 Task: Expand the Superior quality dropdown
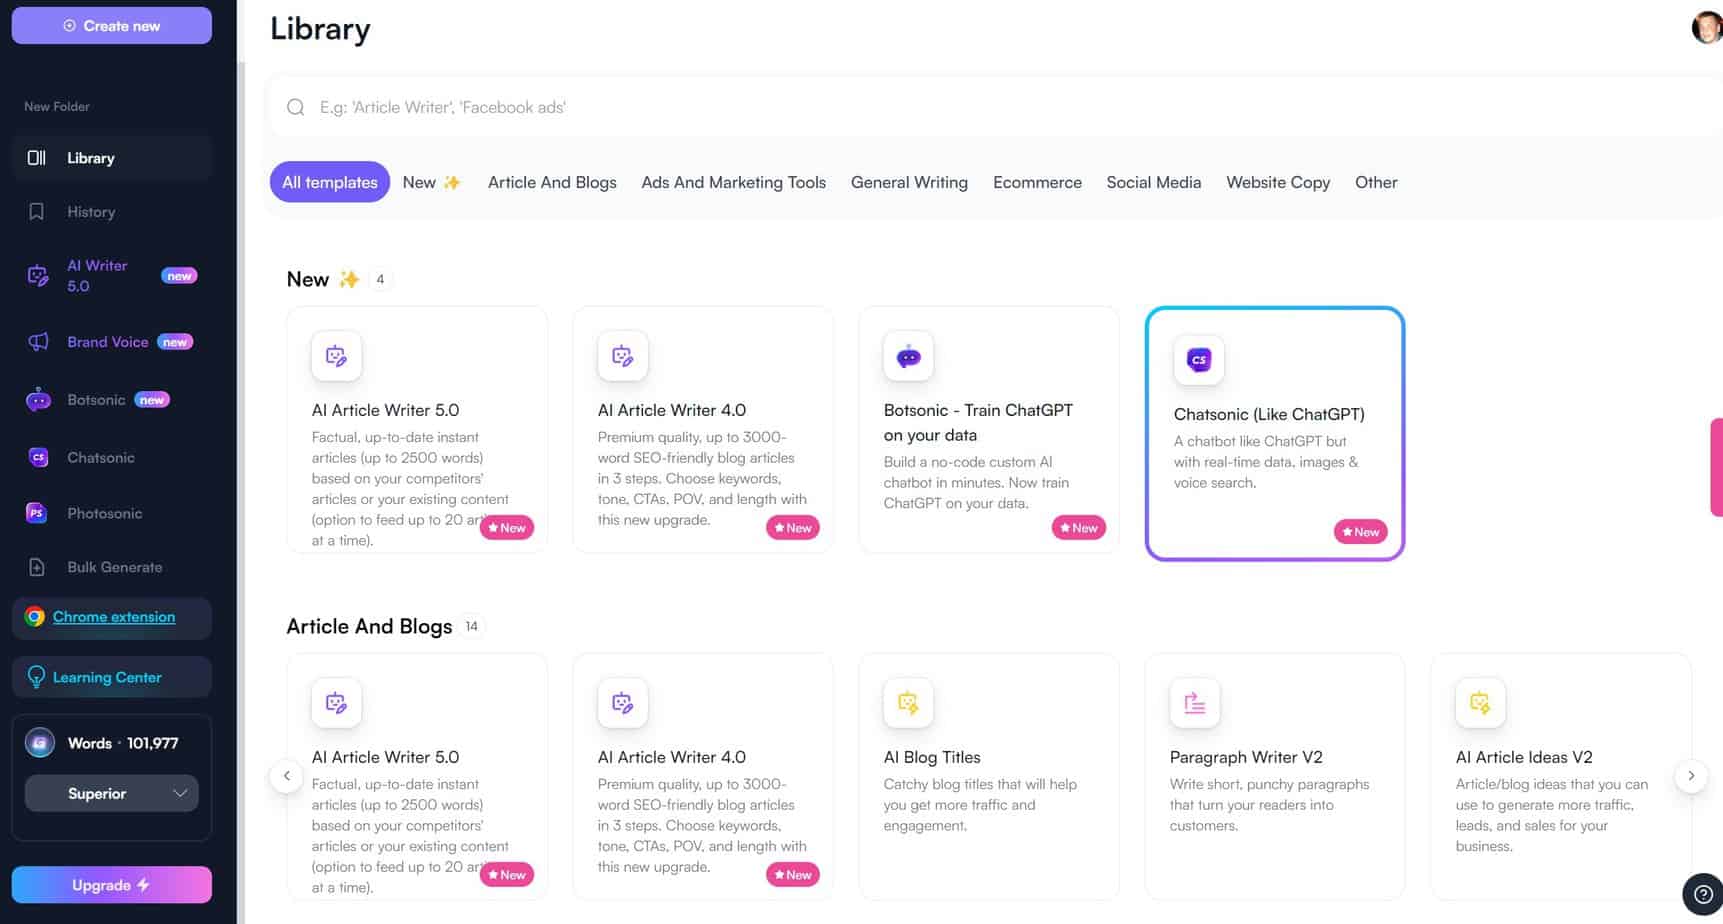pyautogui.click(x=111, y=794)
